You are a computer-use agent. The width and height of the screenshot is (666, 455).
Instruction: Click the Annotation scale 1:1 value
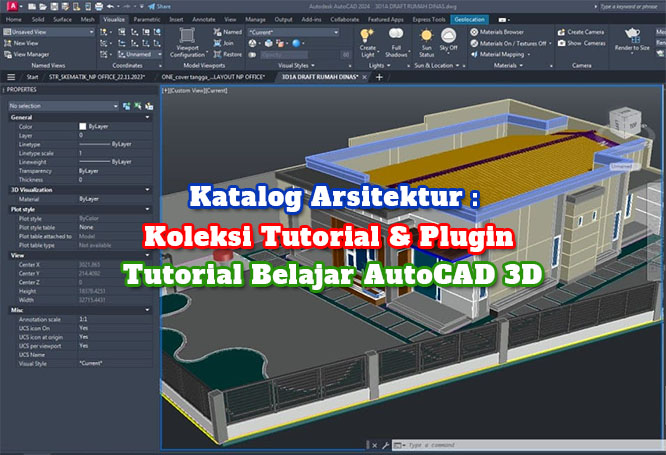[84, 319]
